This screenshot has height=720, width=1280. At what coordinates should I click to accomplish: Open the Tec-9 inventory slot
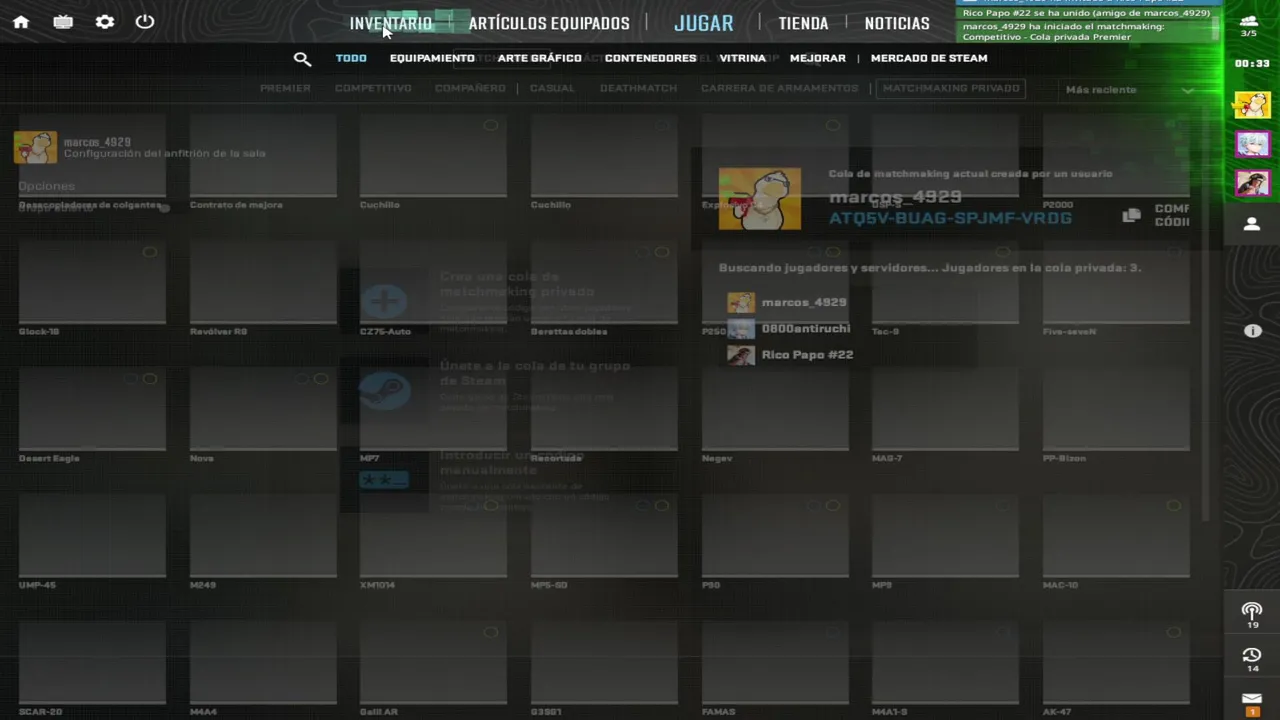945,288
